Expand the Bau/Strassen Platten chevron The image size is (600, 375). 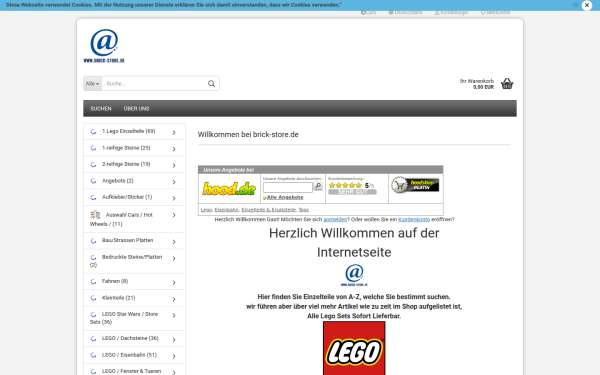coord(174,241)
